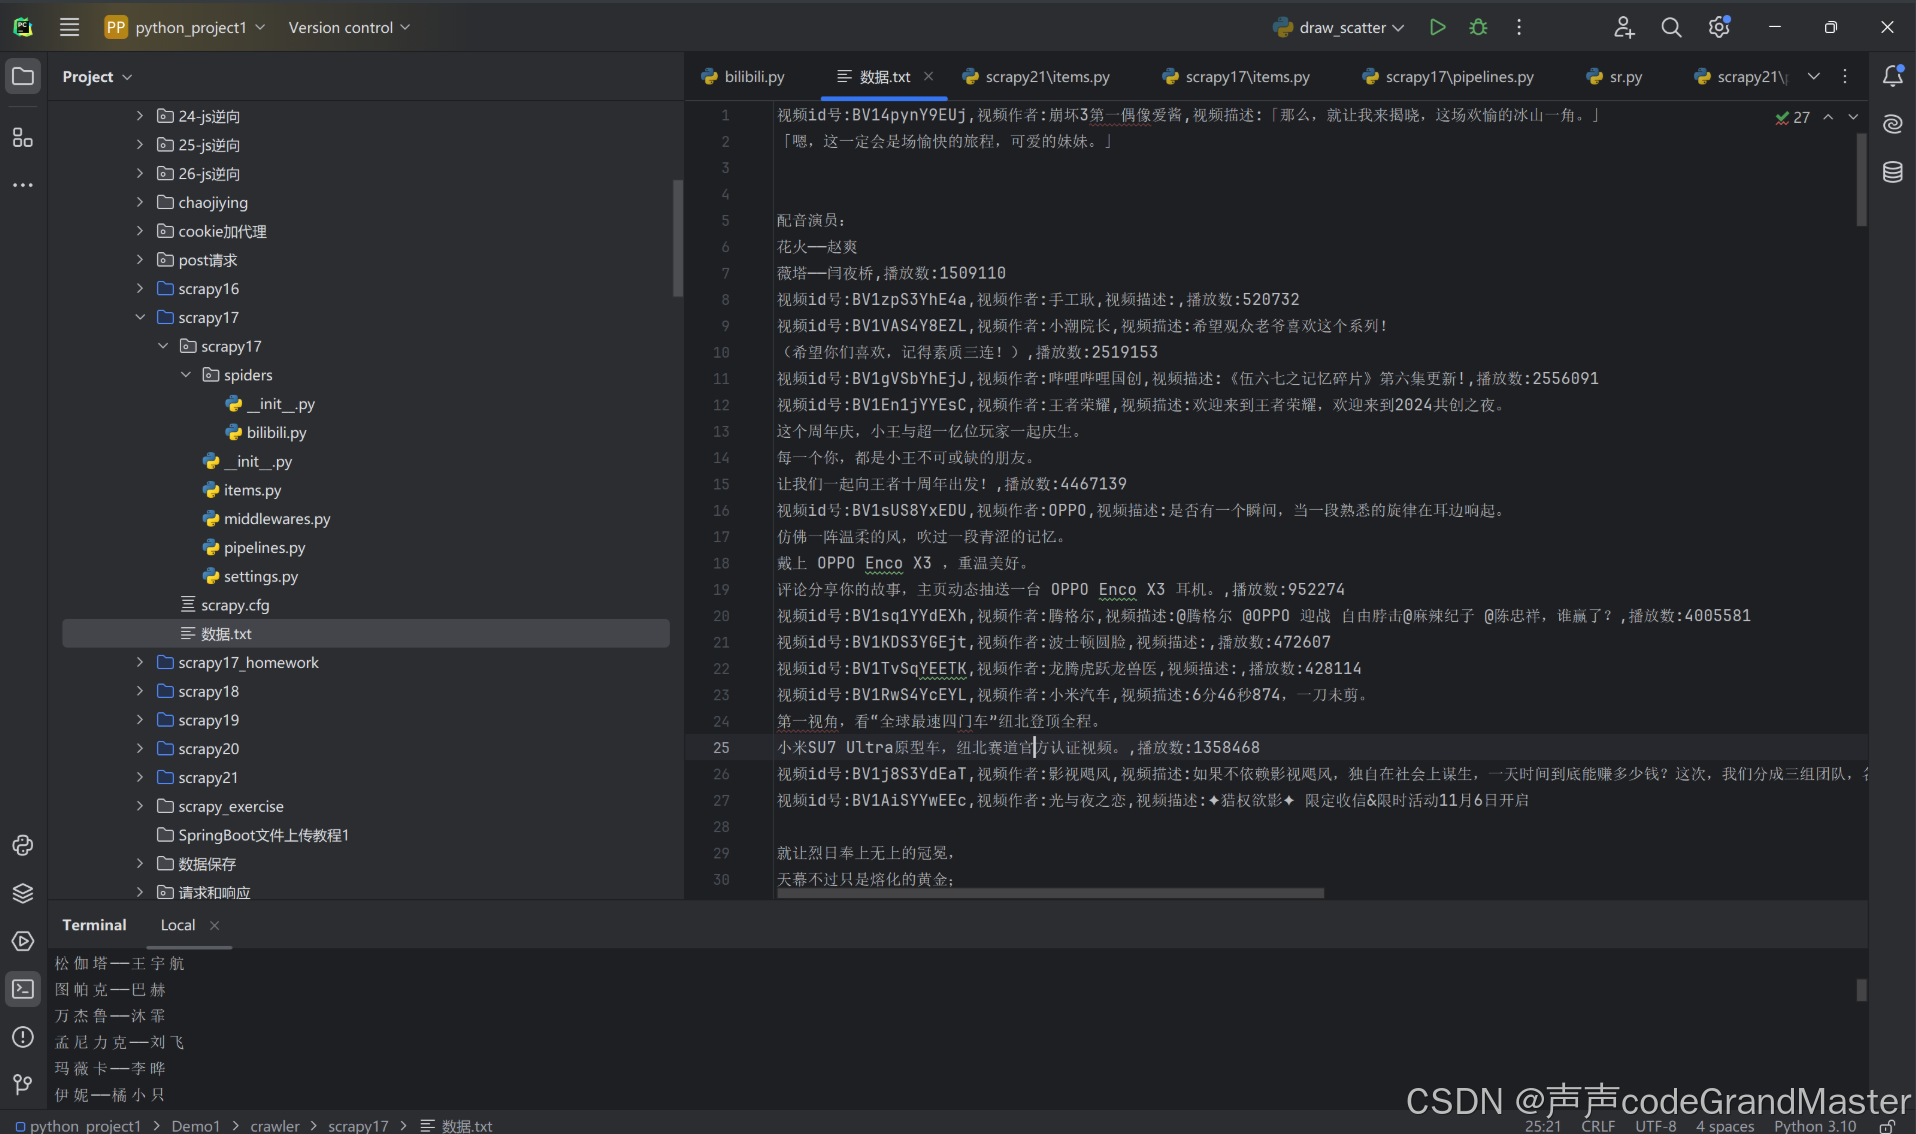This screenshot has height=1134, width=1916.
Task: Open Search Everywhere magnifier
Action: 1671,27
